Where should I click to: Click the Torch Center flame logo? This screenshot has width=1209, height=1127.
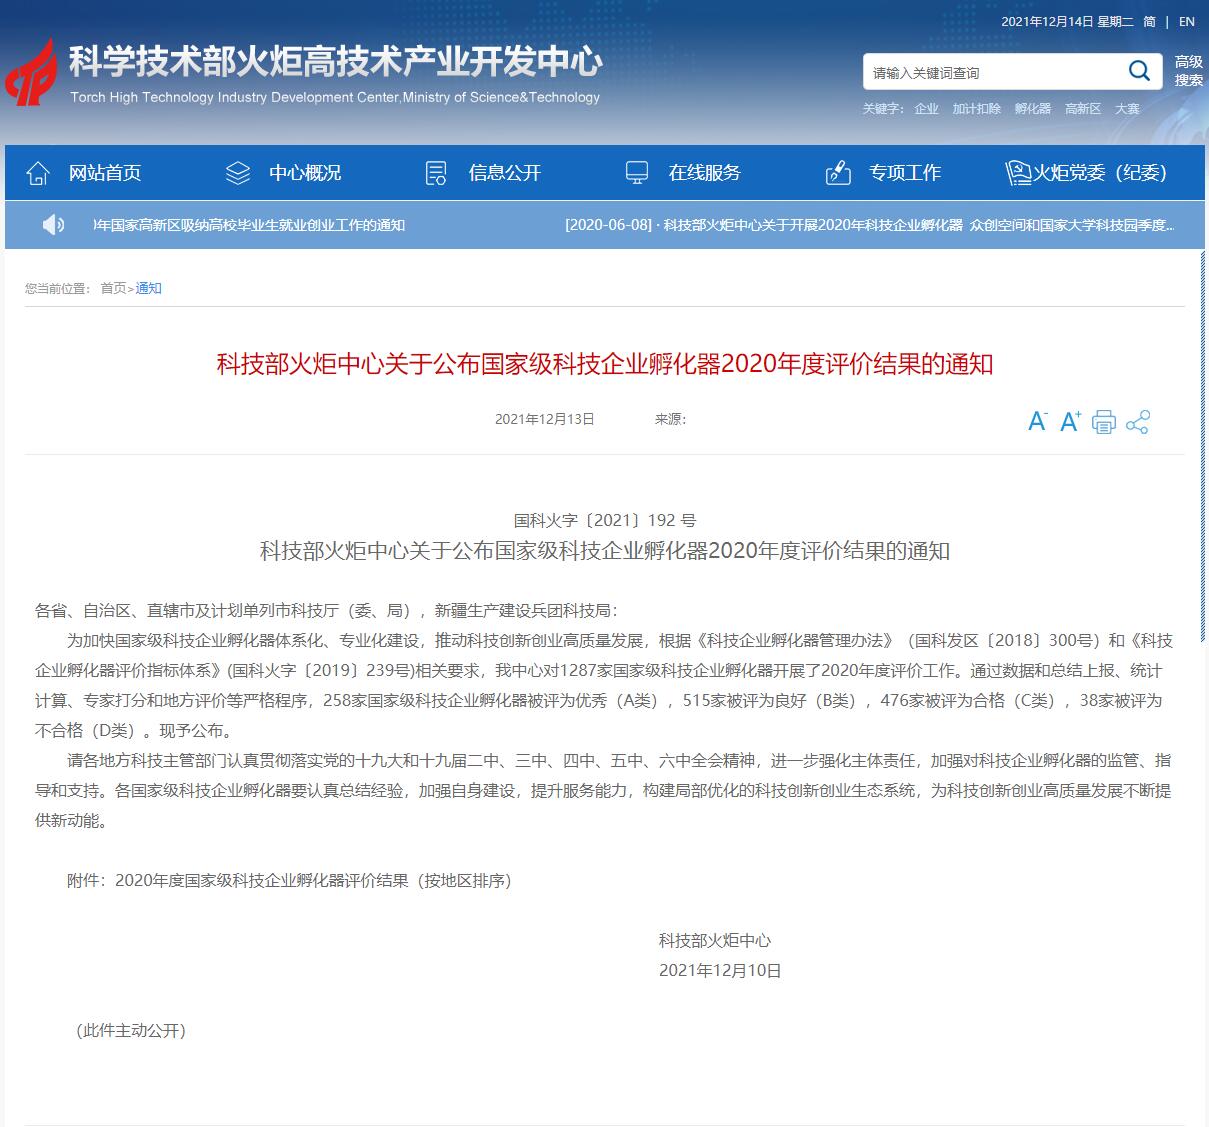click(x=32, y=73)
